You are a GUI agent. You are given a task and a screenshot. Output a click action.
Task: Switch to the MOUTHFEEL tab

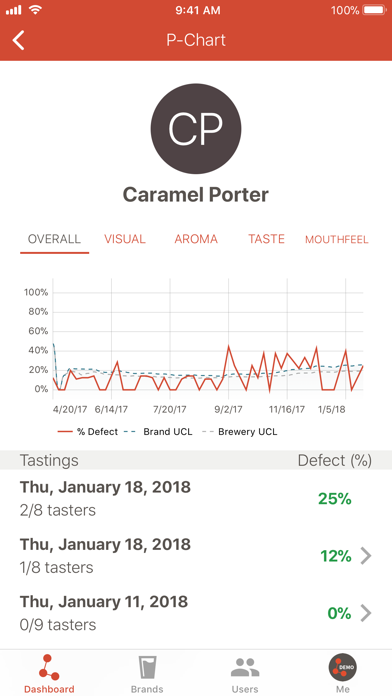[x=337, y=240]
